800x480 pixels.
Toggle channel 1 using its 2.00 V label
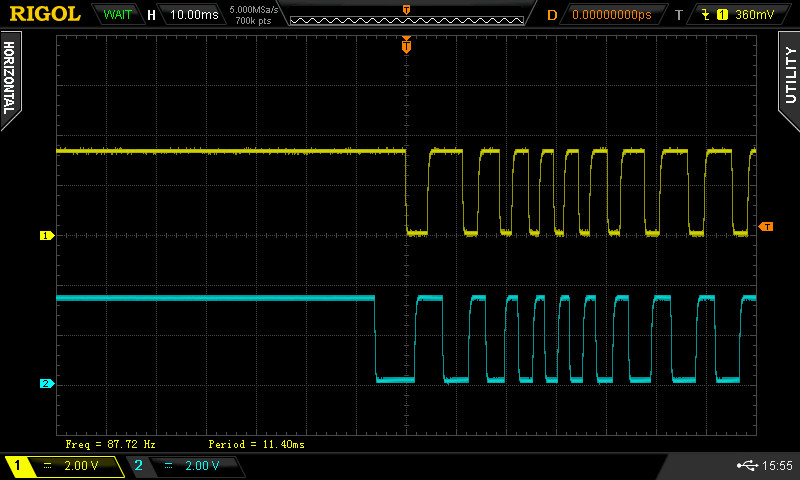click(x=80, y=466)
